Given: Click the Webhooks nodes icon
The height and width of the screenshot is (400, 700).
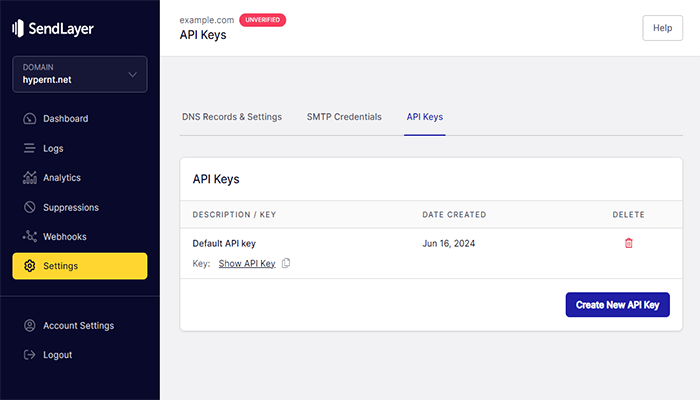Looking at the screenshot, I should 29,237.
